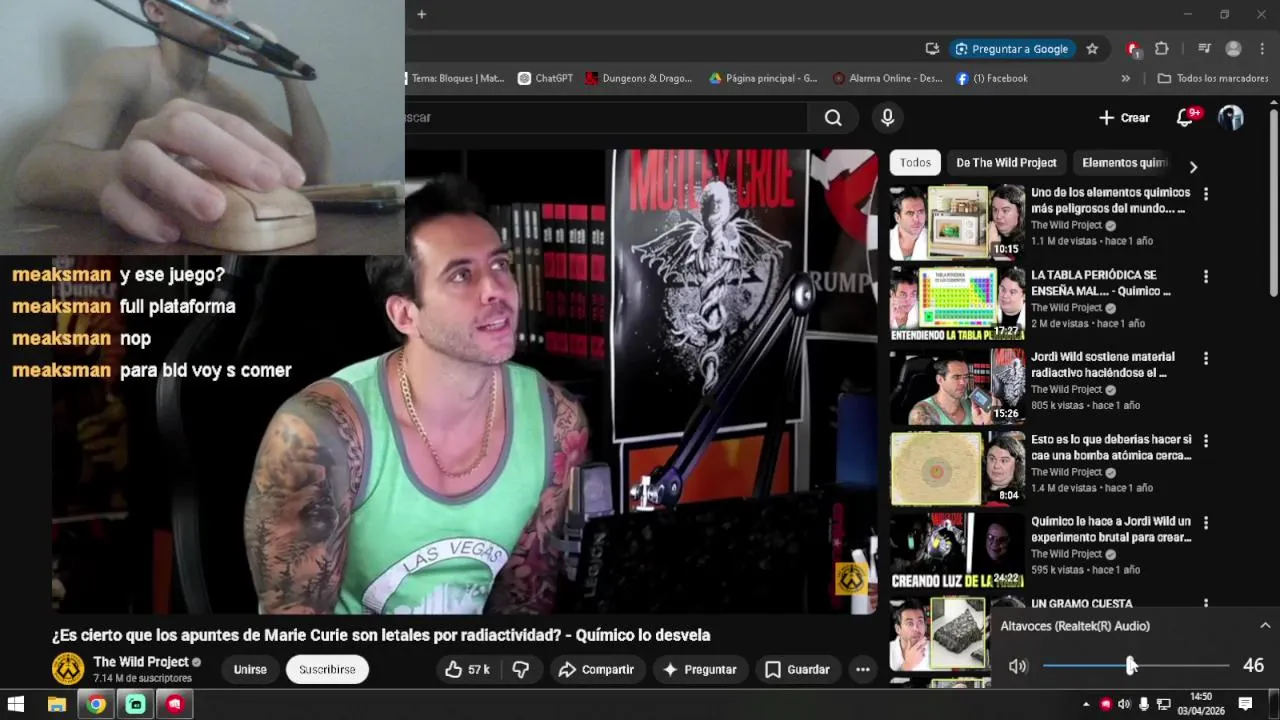
Task: Expand hidden bookmarks chevron
Action: tap(1126, 78)
